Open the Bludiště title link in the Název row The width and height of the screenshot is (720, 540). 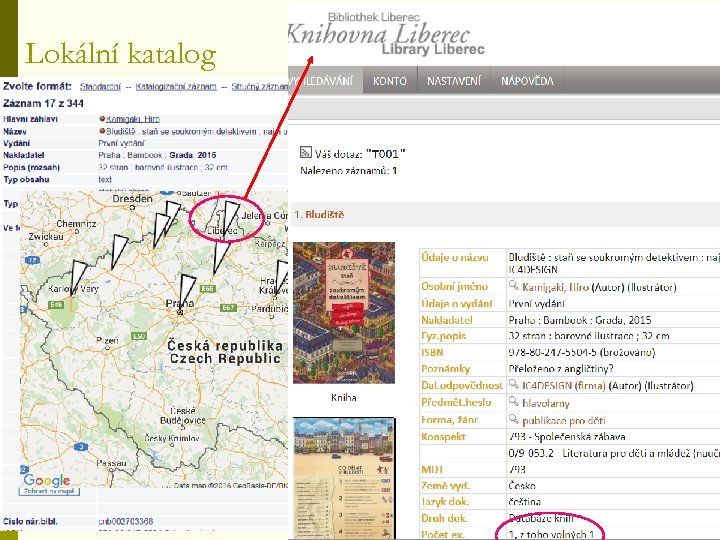[x=197, y=131]
